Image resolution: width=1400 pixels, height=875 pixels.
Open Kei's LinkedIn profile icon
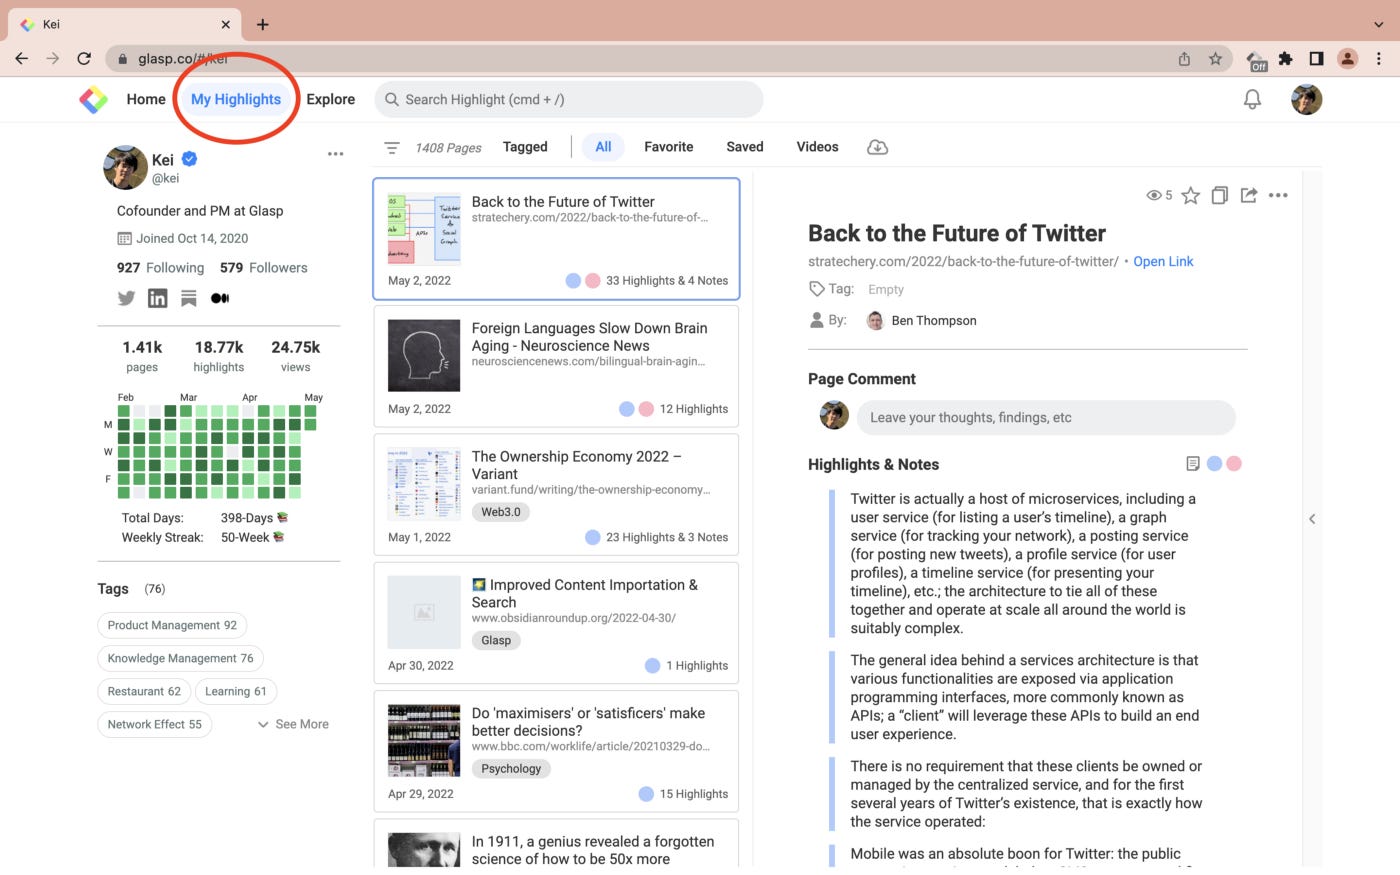[158, 298]
